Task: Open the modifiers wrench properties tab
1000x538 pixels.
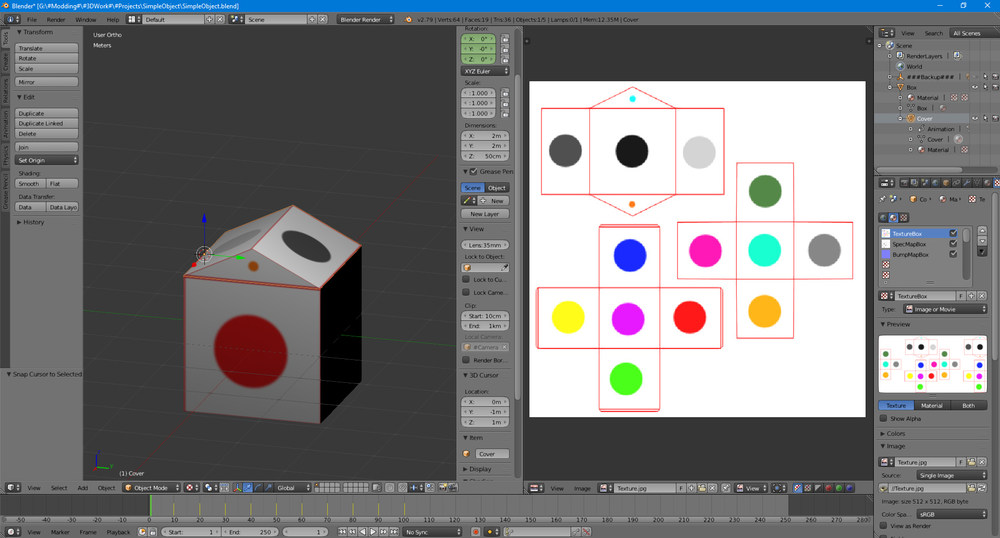Action: tap(966, 183)
